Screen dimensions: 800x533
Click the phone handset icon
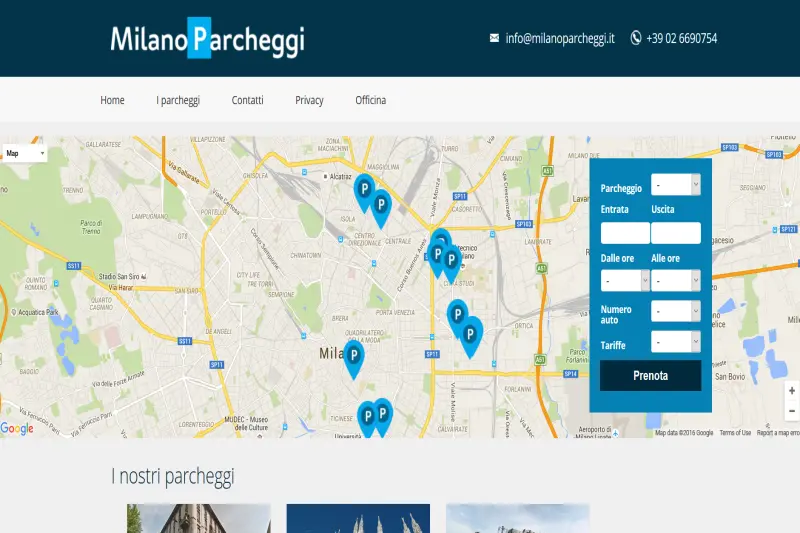[x=636, y=38]
